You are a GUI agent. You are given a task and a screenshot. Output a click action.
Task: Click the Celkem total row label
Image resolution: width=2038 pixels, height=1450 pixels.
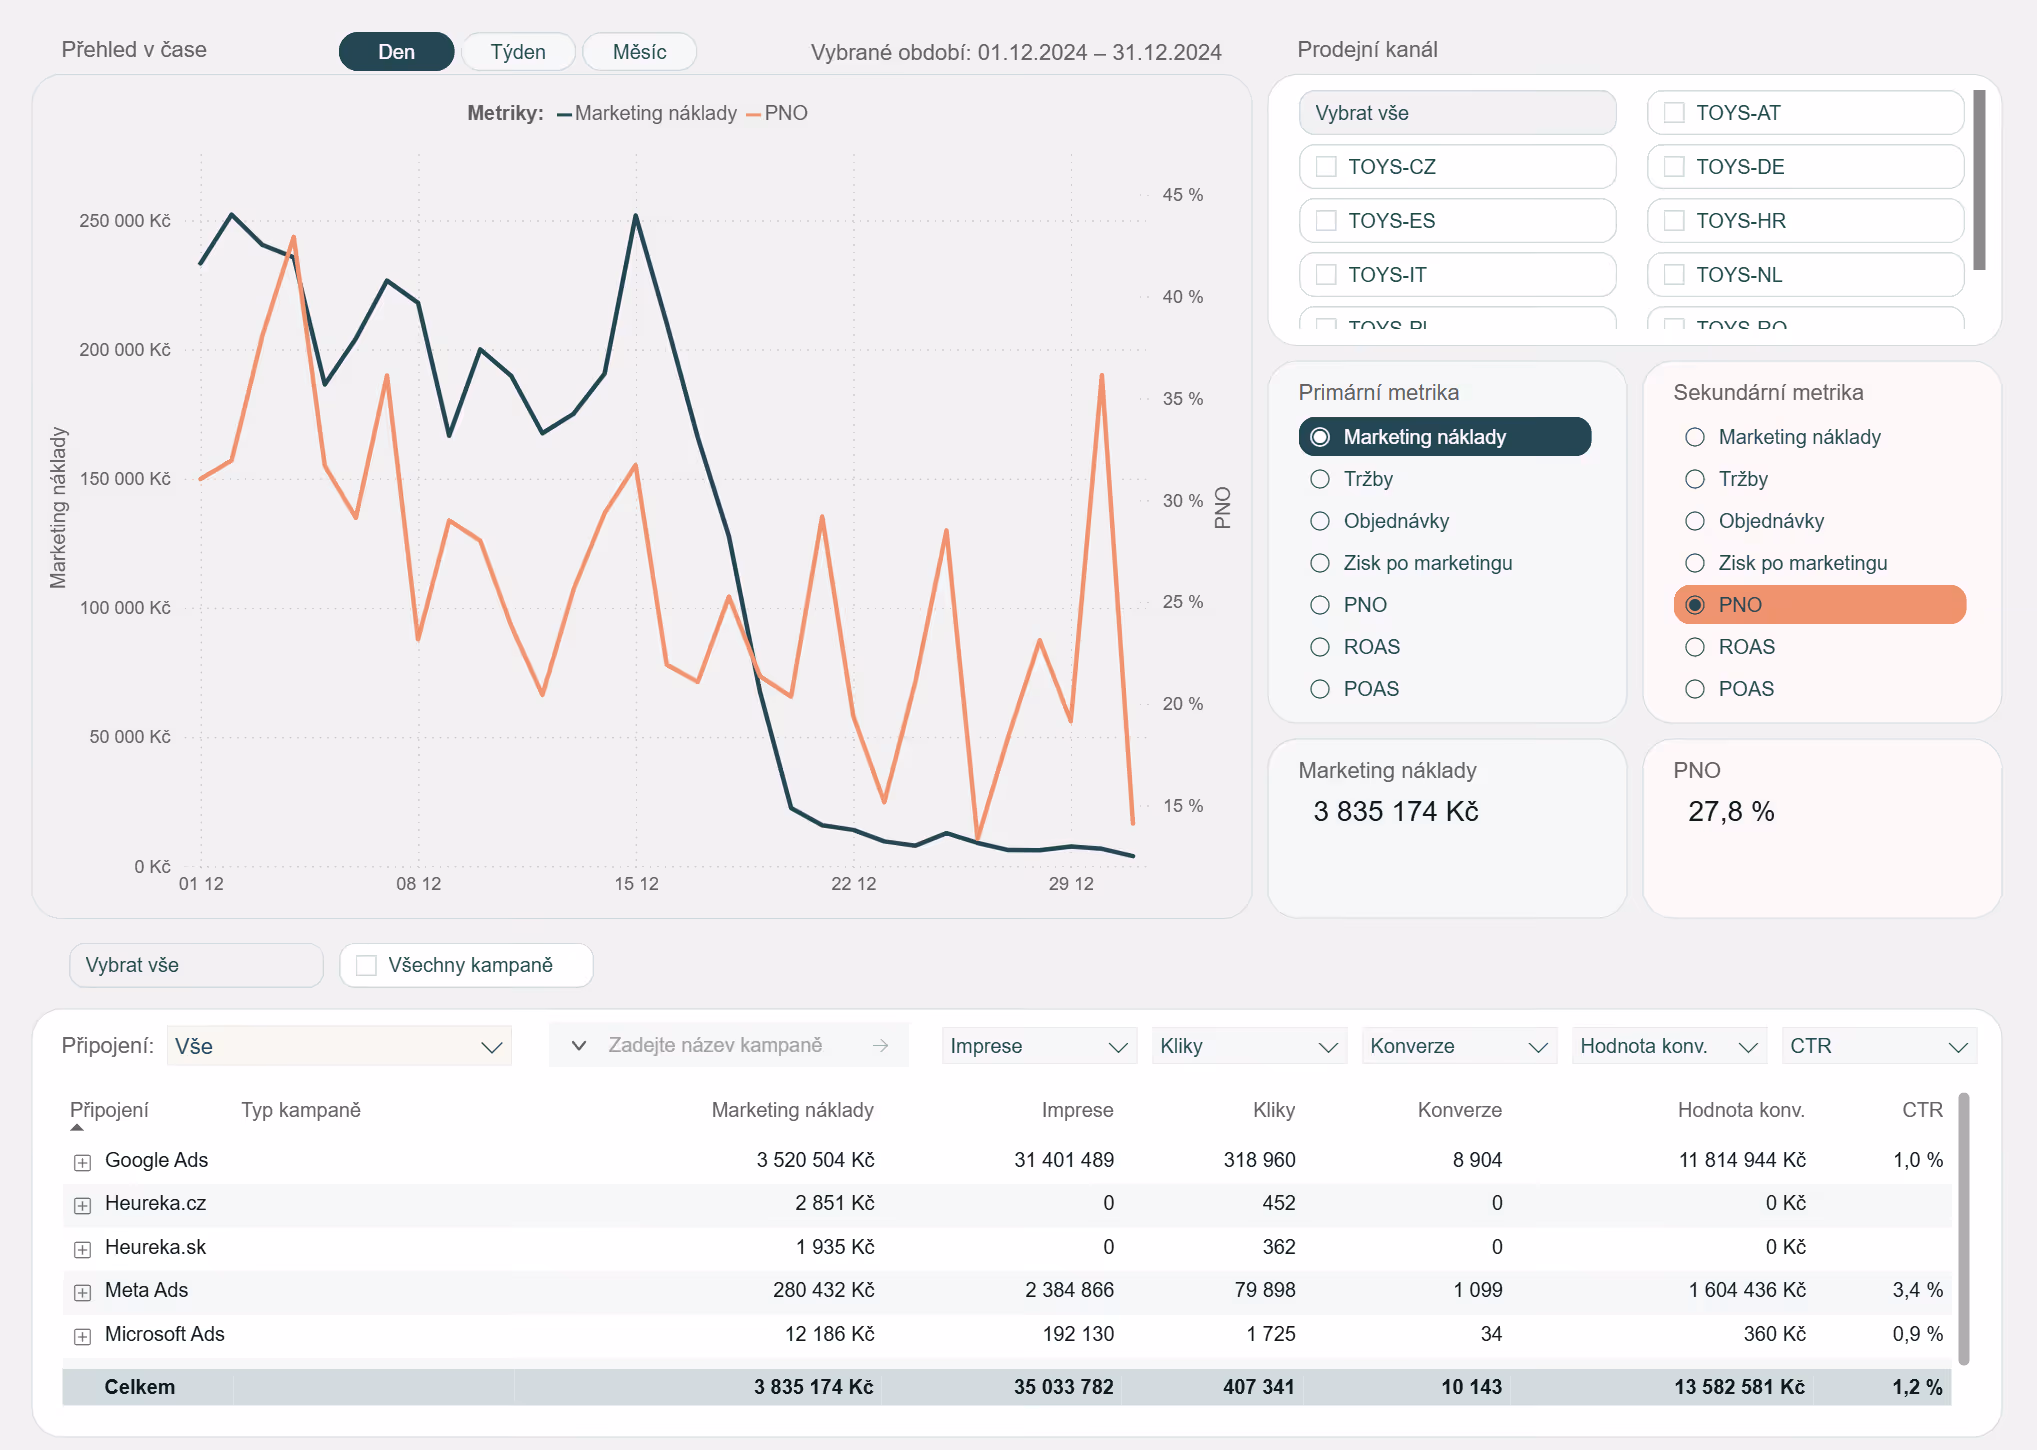coord(140,1387)
